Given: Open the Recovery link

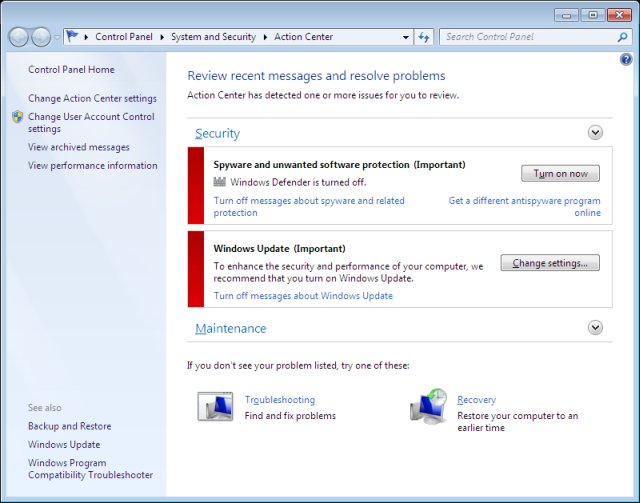Looking at the screenshot, I should point(476,400).
